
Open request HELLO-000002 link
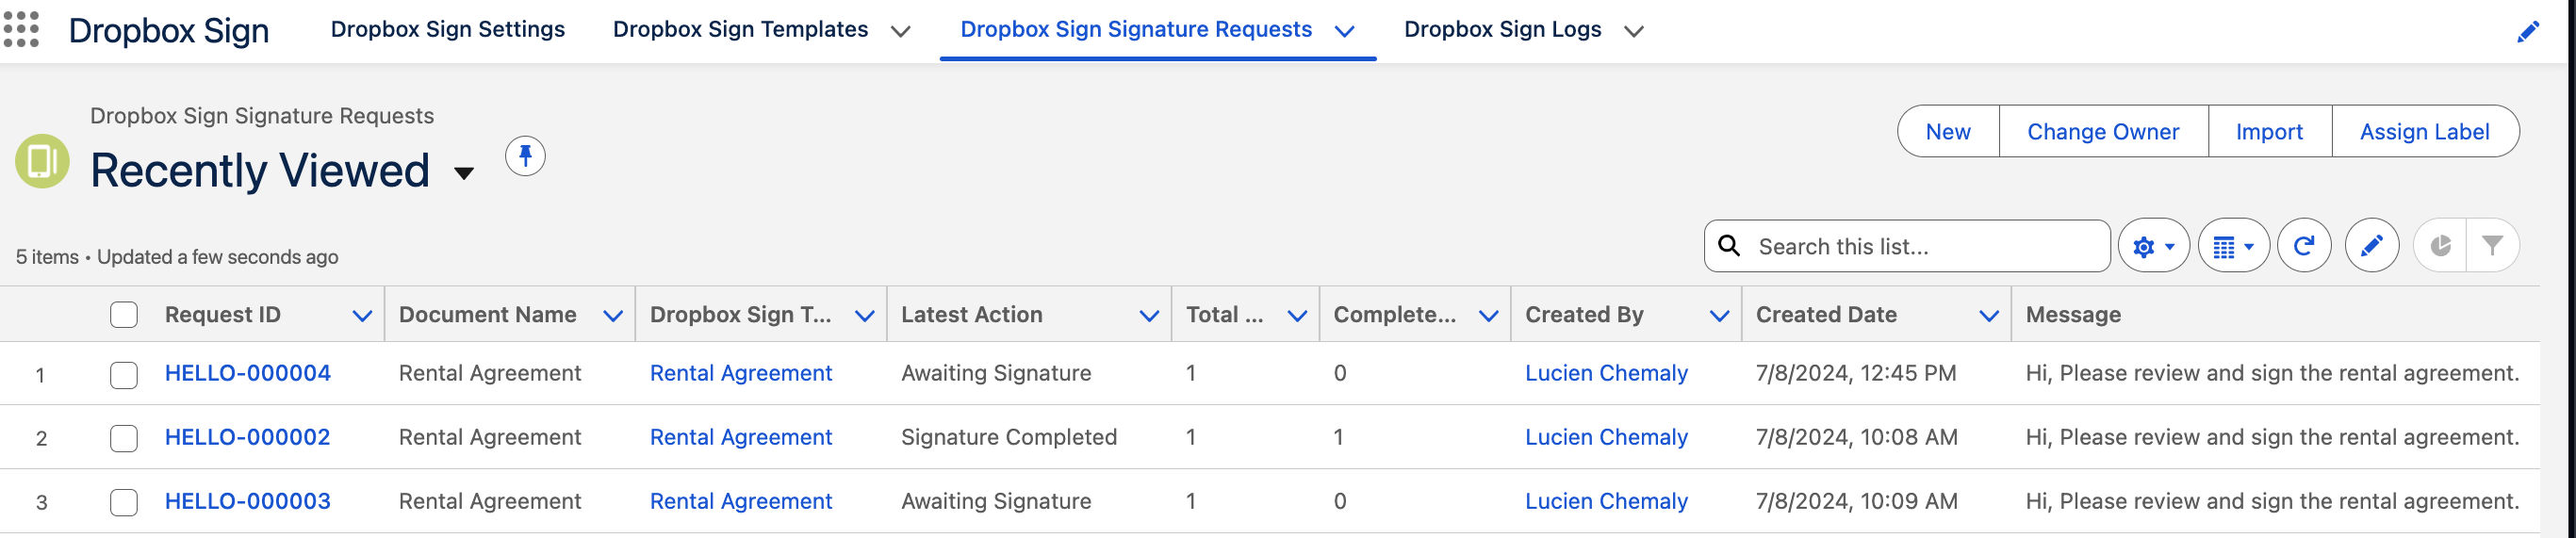247,437
